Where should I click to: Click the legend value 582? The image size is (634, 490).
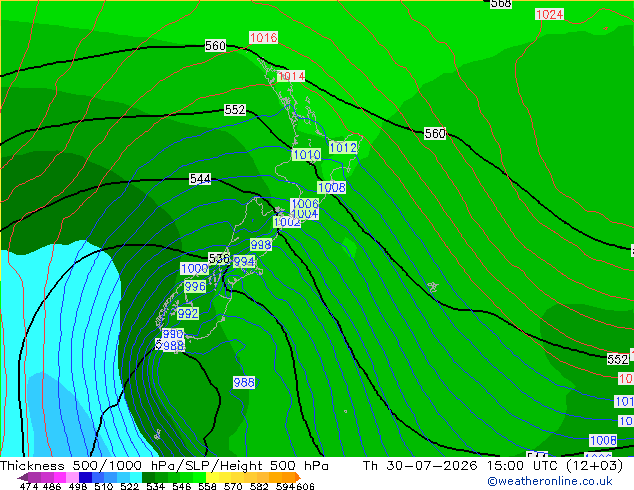point(259,486)
